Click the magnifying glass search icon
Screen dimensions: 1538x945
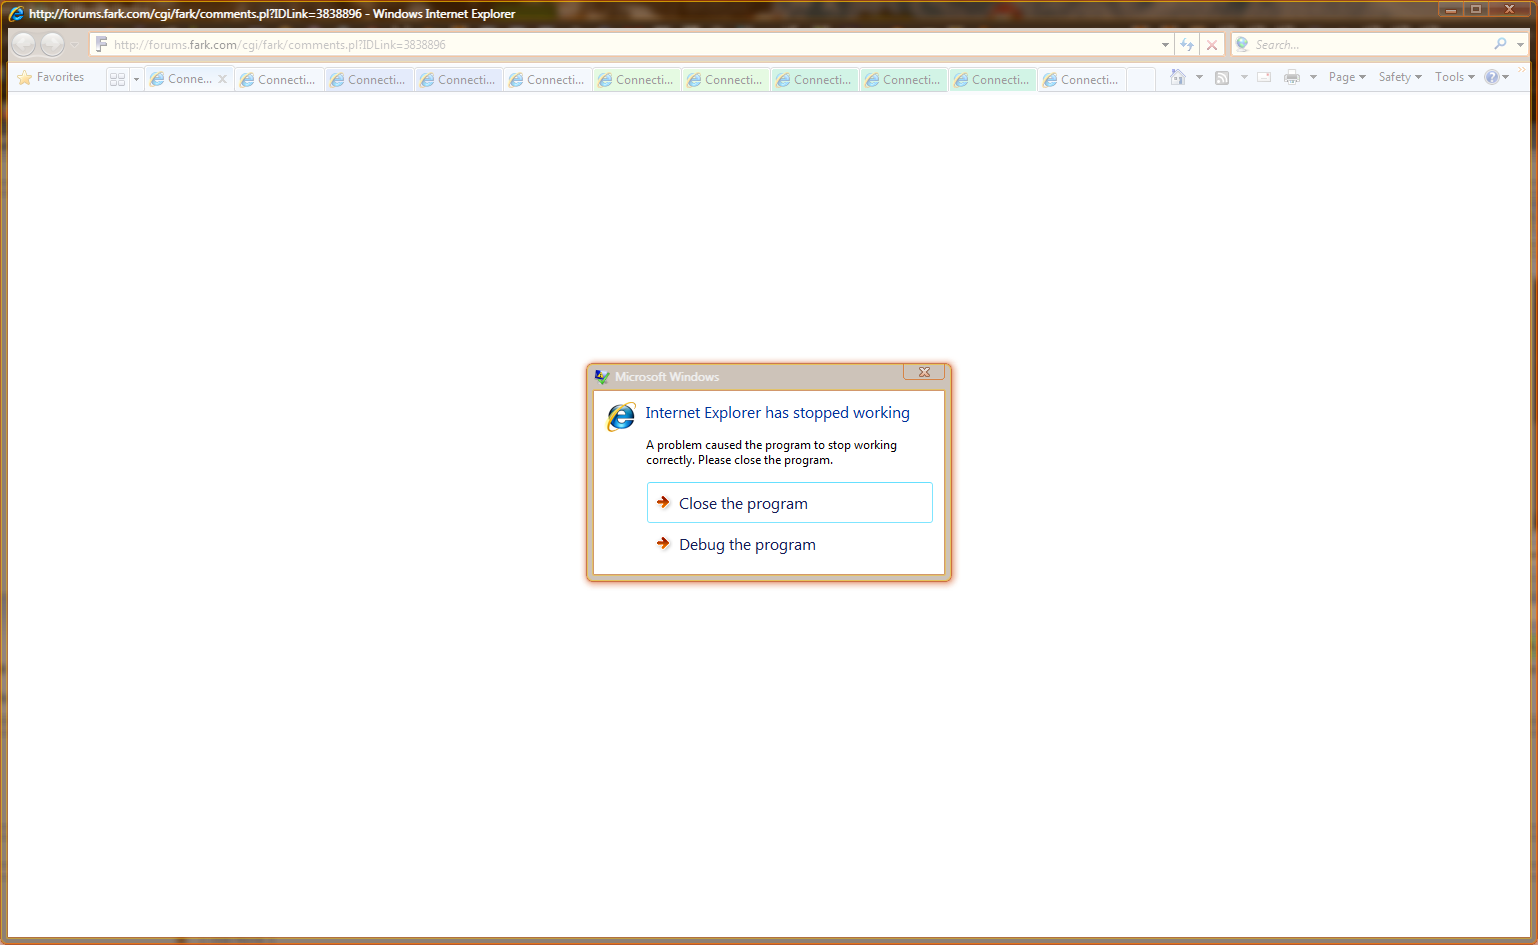click(1500, 44)
